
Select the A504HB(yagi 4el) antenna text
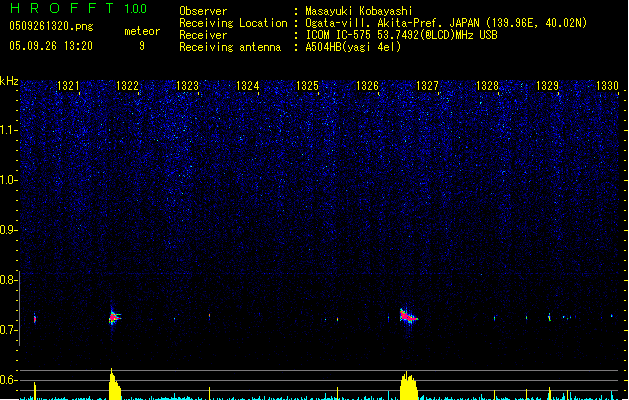(x=353, y=47)
